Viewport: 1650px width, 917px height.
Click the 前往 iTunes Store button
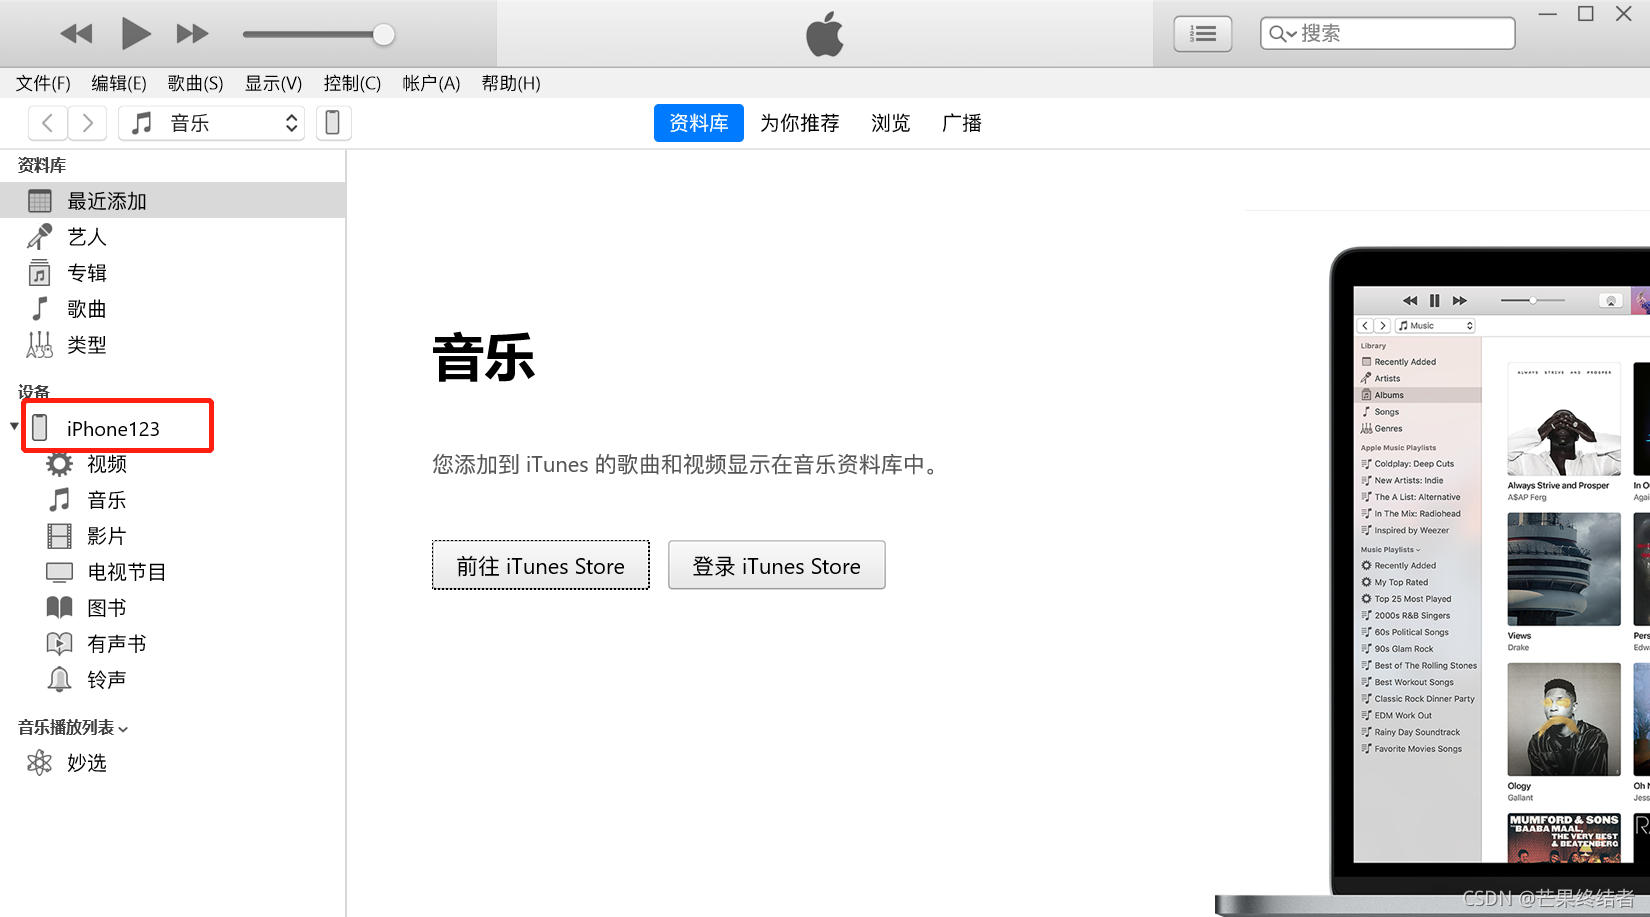tap(541, 565)
